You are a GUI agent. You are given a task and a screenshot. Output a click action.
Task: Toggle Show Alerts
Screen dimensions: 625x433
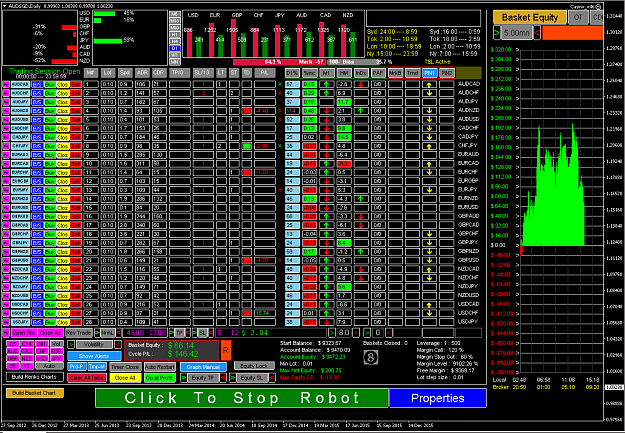94,356
